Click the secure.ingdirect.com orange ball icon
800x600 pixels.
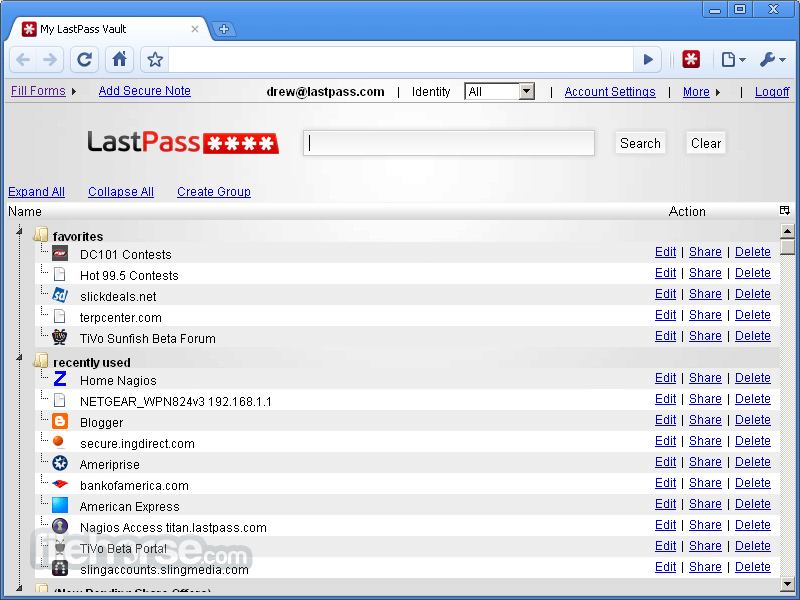pos(58,441)
